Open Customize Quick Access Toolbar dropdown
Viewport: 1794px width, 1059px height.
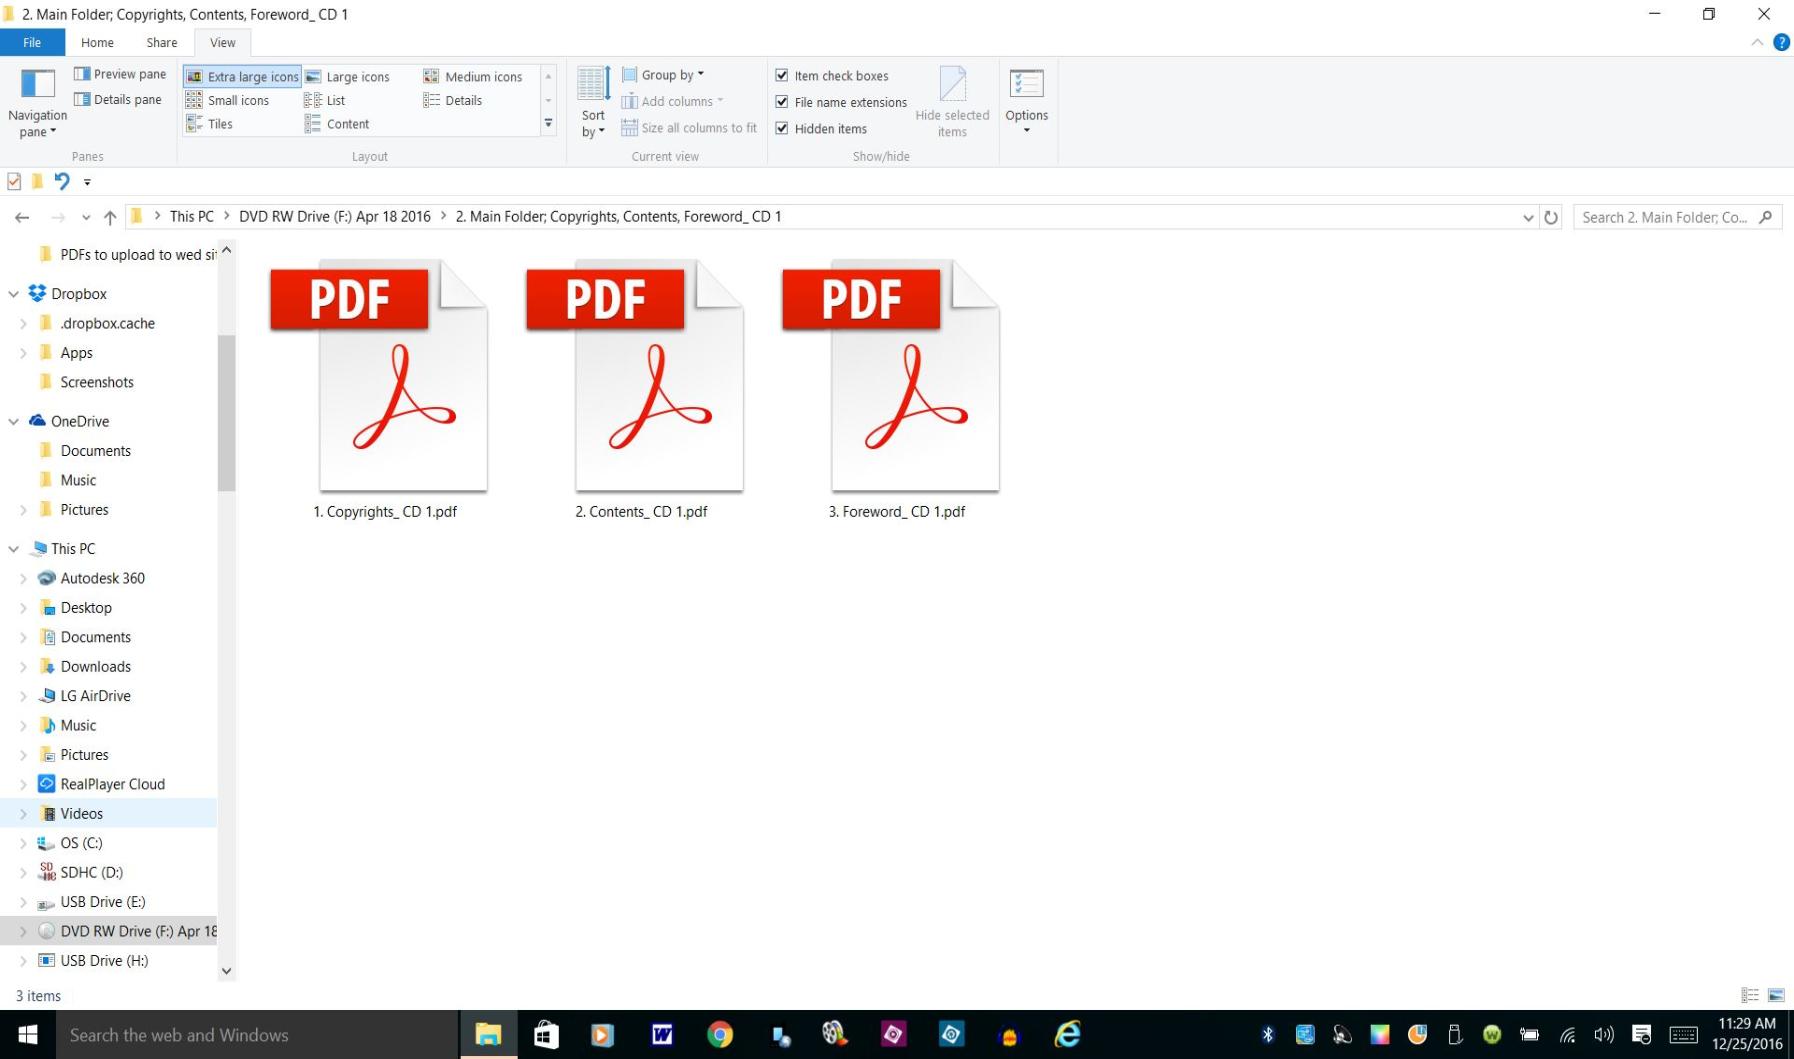(87, 182)
